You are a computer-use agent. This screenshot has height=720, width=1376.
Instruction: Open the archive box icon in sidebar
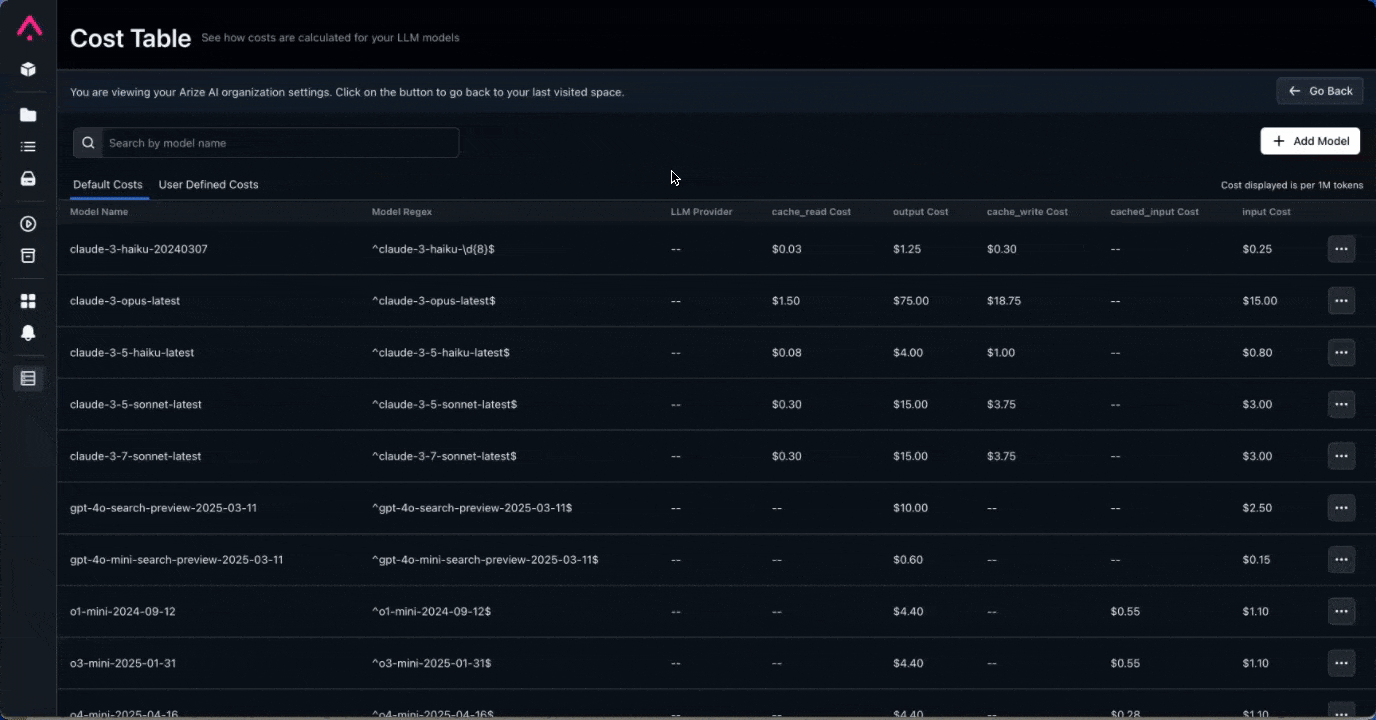(x=28, y=256)
